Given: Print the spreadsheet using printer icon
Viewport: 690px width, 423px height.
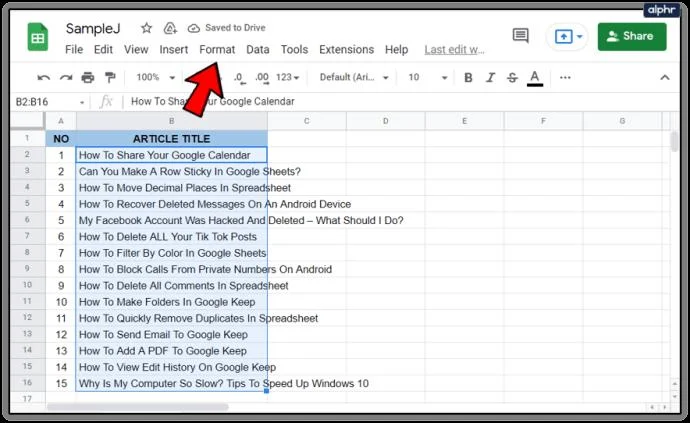Looking at the screenshot, I should tap(87, 77).
